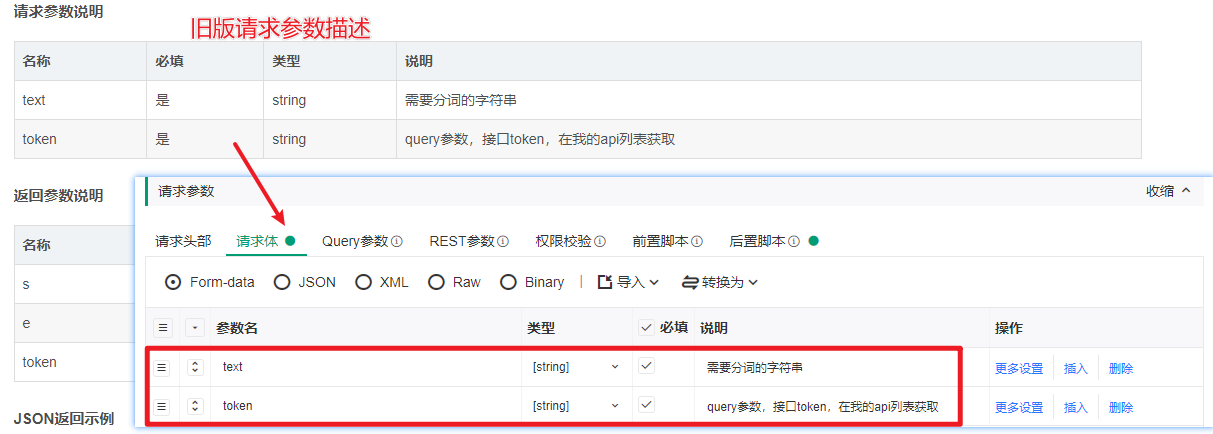Expand the header row small dropdown arrow

click(x=195, y=328)
